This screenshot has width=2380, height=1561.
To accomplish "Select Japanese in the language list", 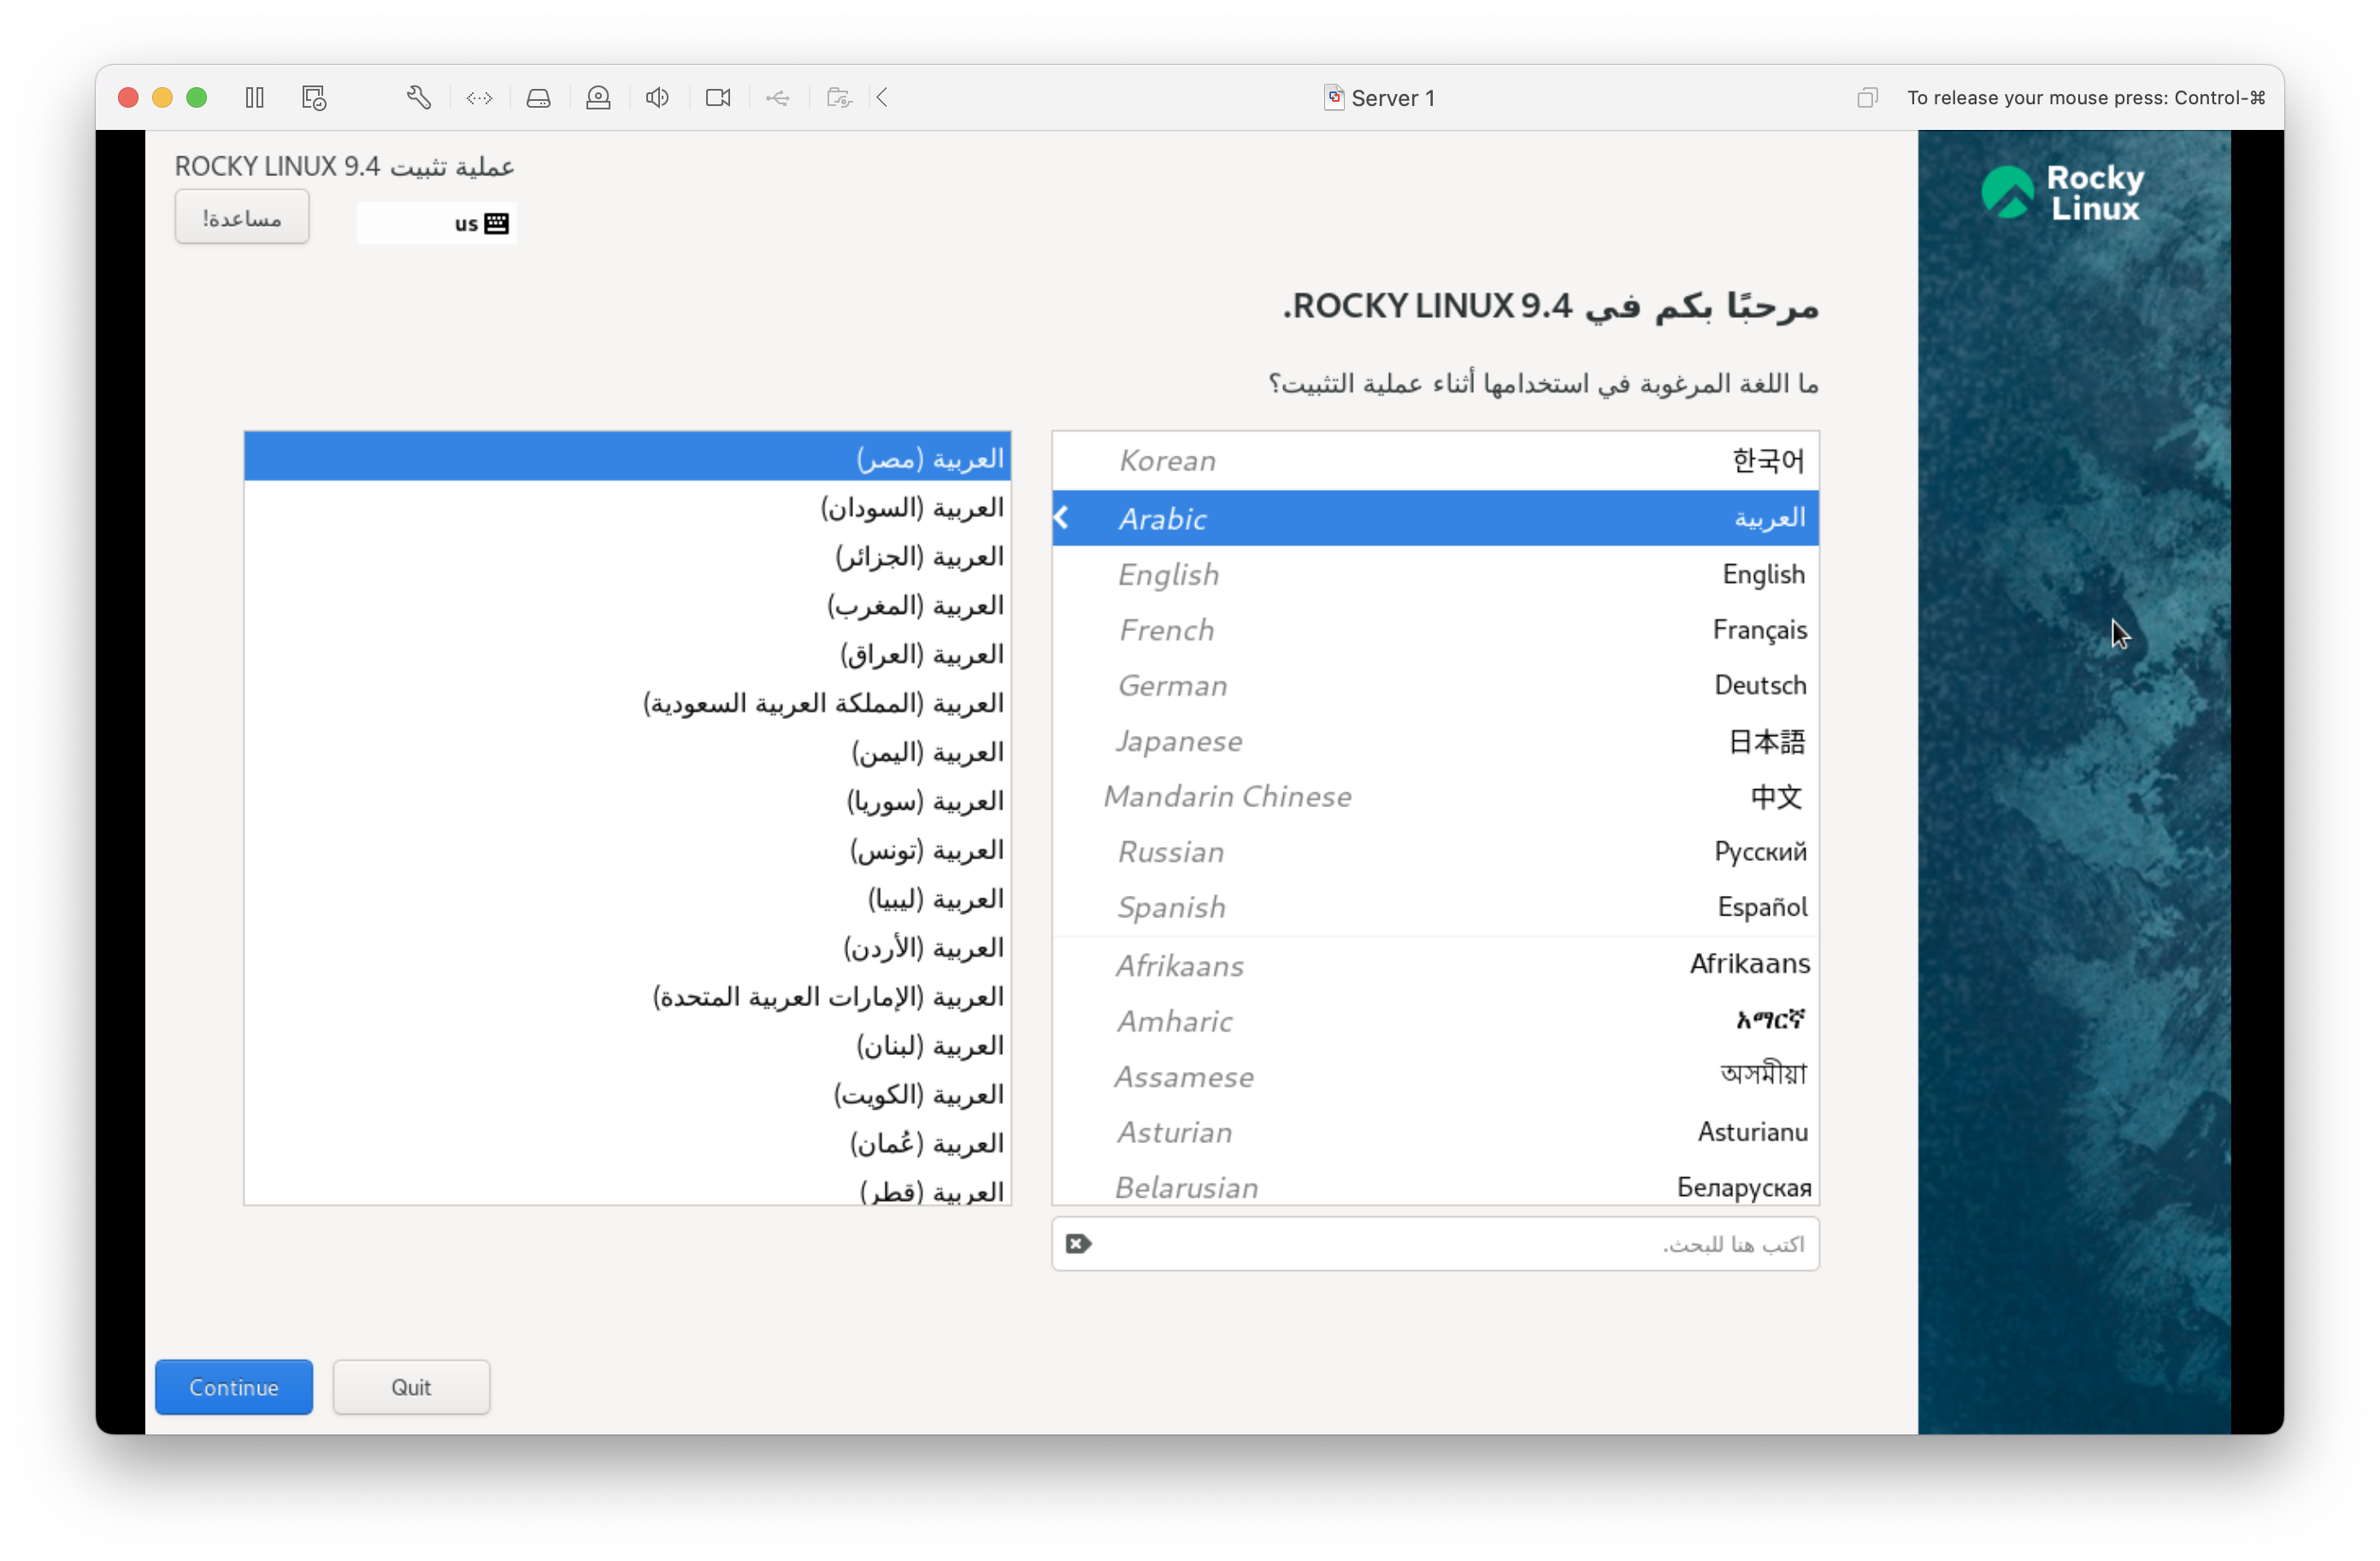I will pos(1435,741).
